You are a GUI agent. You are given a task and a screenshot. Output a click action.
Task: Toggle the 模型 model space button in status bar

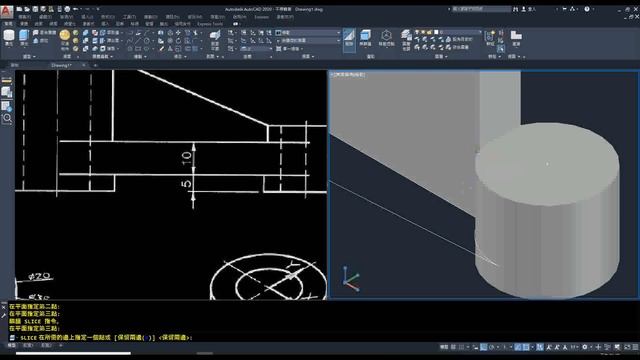click(x=444, y=347)
